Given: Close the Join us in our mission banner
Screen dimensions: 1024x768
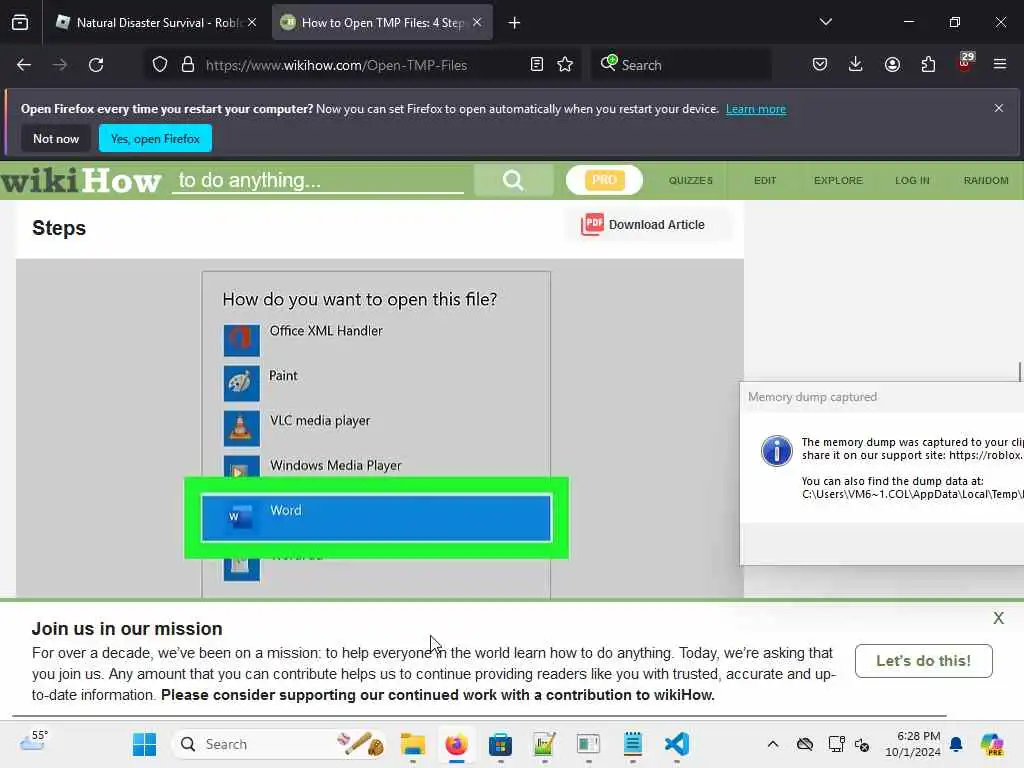Looking at the screenshot, I should [999, 618].
